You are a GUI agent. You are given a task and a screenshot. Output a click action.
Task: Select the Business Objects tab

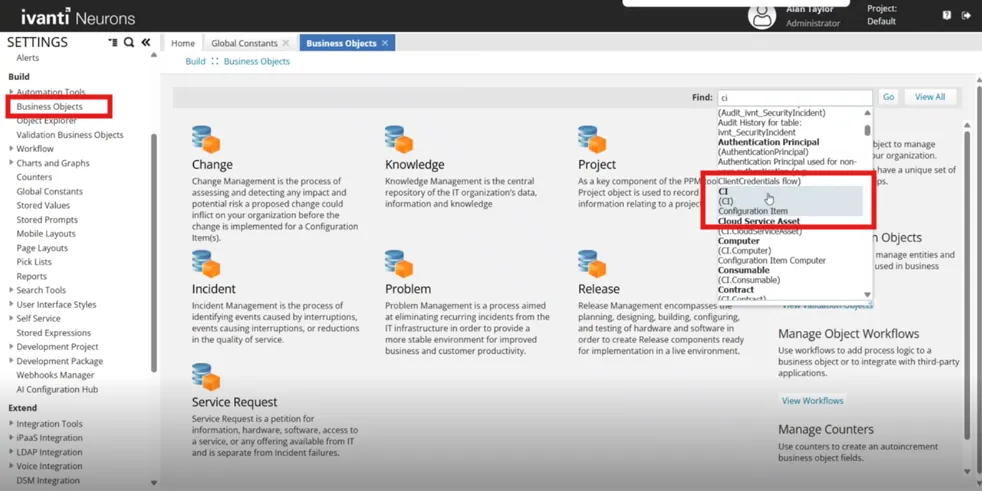341,43
